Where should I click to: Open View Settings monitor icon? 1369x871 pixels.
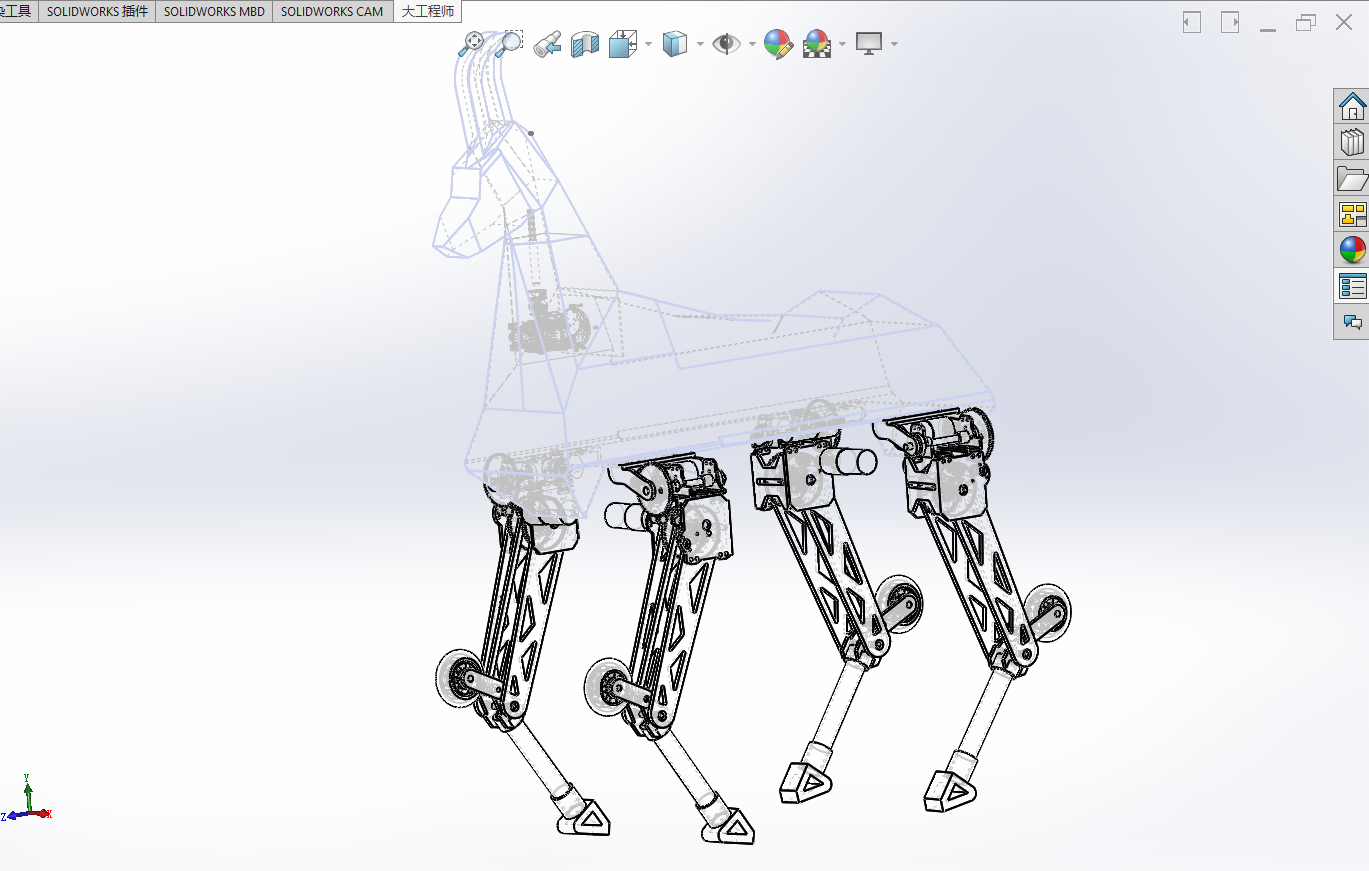[x=869, y=43]
